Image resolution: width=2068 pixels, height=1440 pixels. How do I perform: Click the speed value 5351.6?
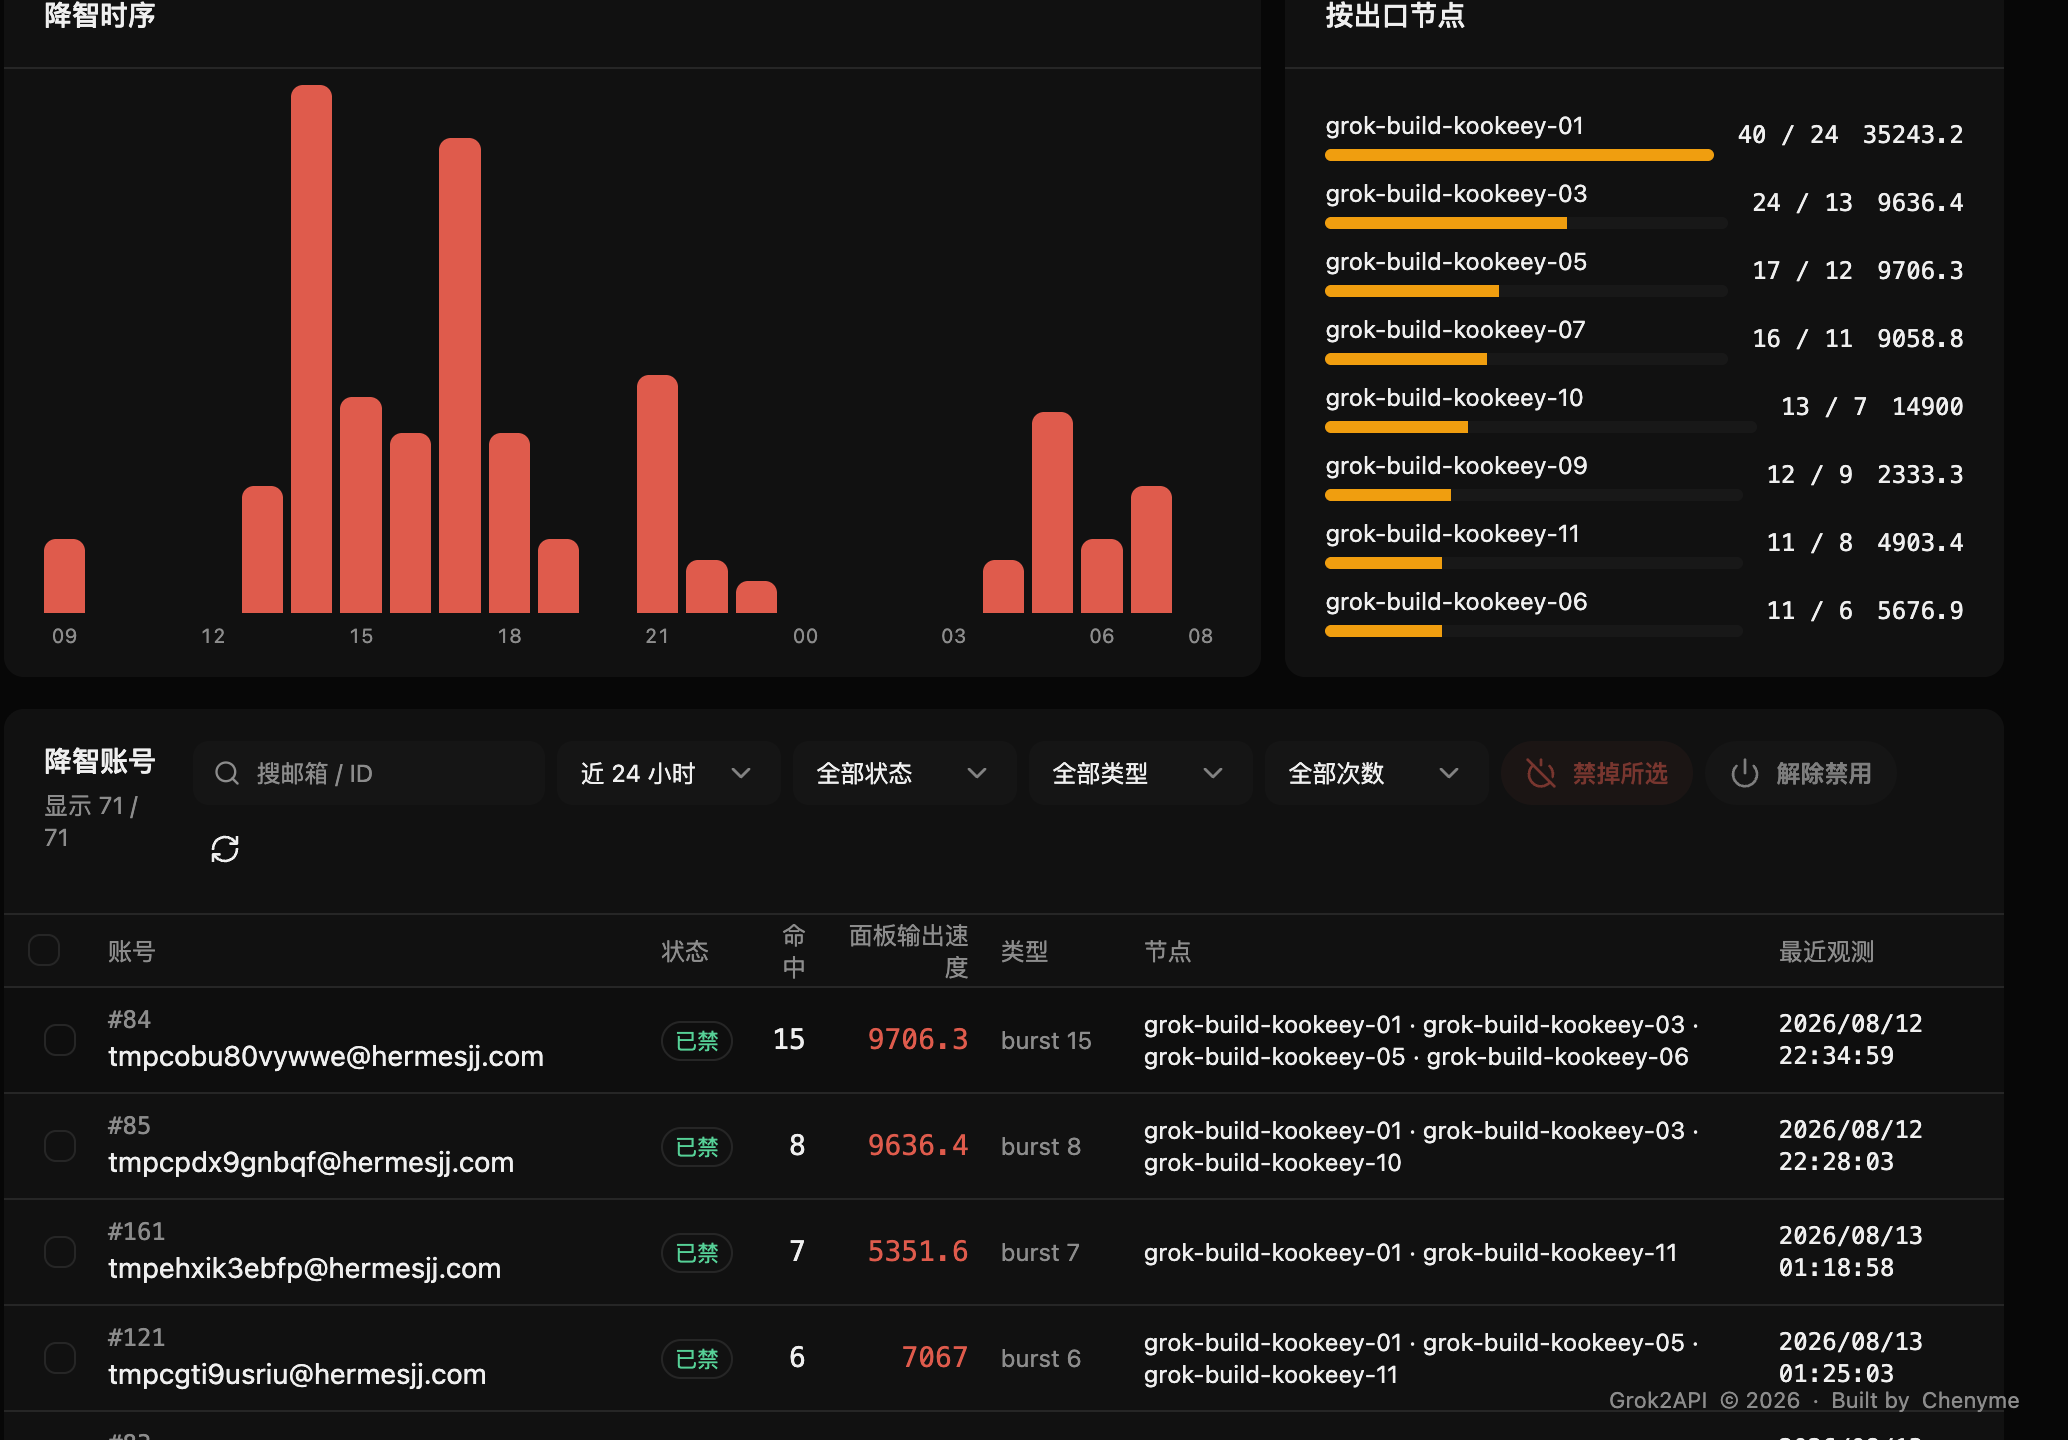[x=918, y=1251]
